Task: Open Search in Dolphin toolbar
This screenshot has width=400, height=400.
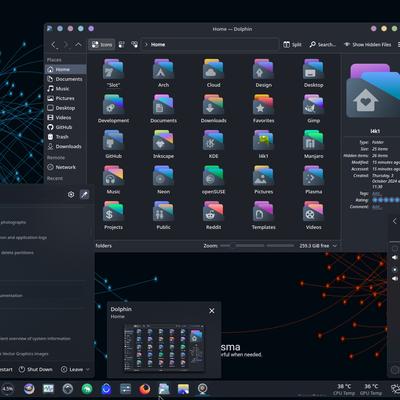Action: 322,45
